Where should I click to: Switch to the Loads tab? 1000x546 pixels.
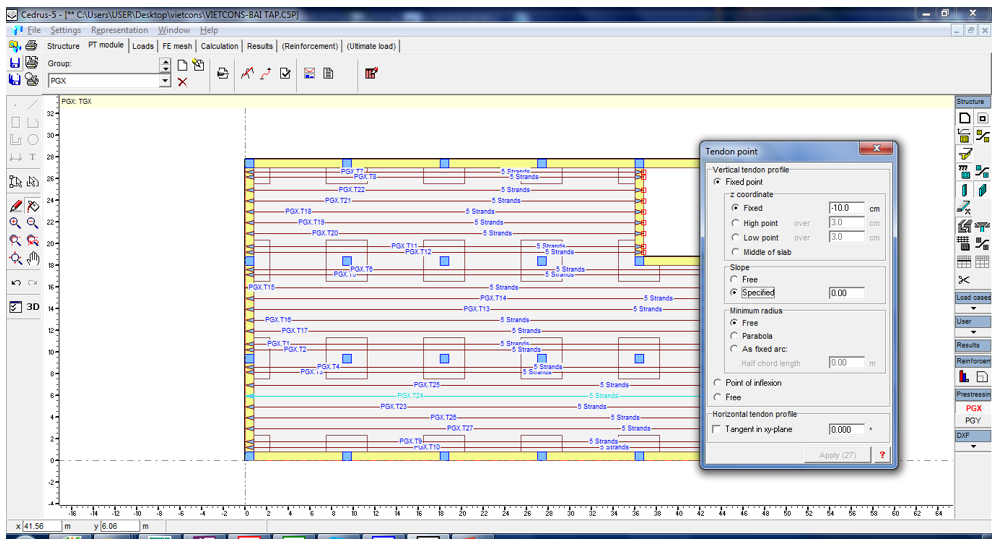pyautogui.click(x=143, y=46)
